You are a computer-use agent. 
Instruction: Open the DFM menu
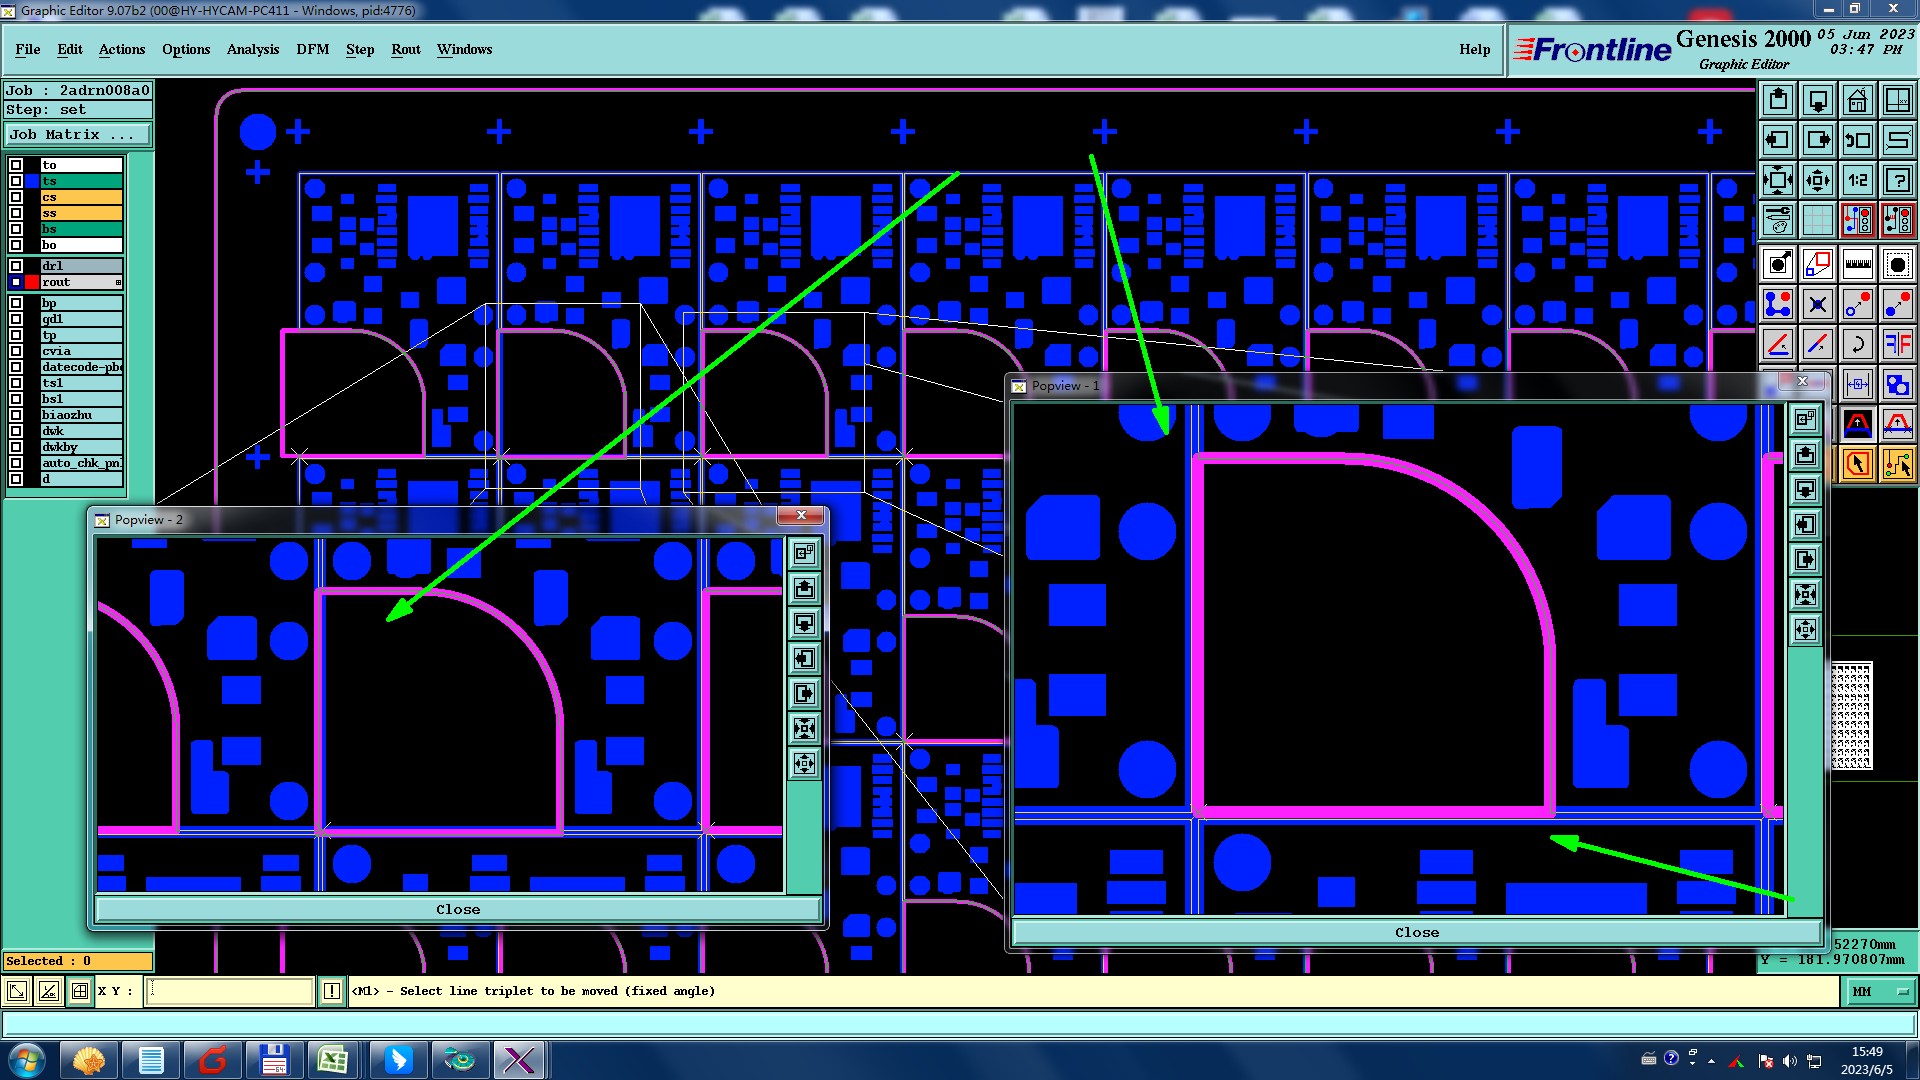(x=313, y=49)
